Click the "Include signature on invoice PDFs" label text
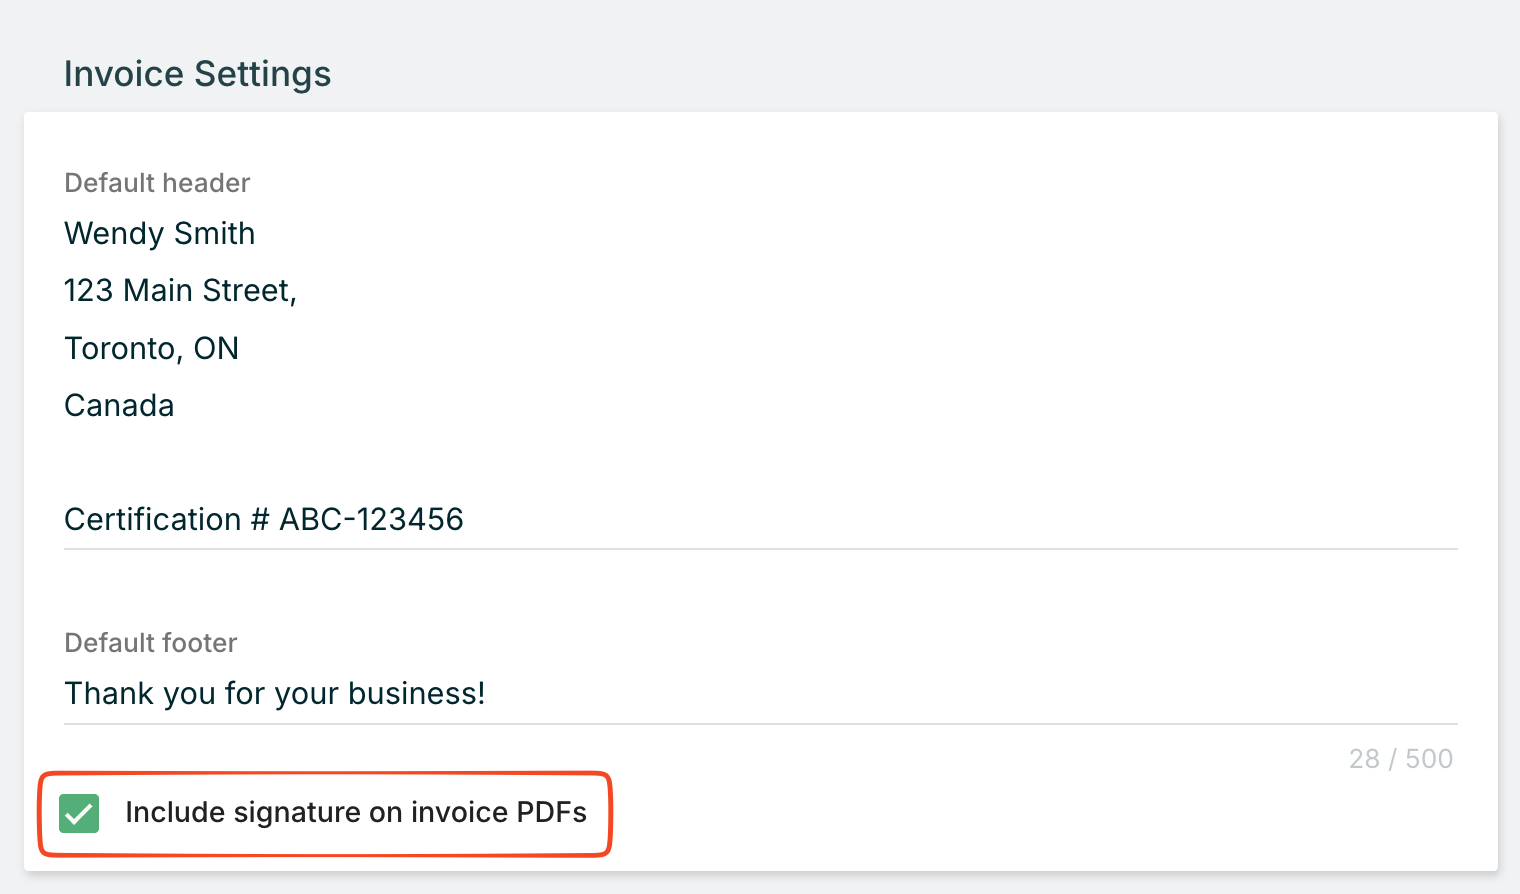Viewport: 1520px width, 894px height. 355,813
